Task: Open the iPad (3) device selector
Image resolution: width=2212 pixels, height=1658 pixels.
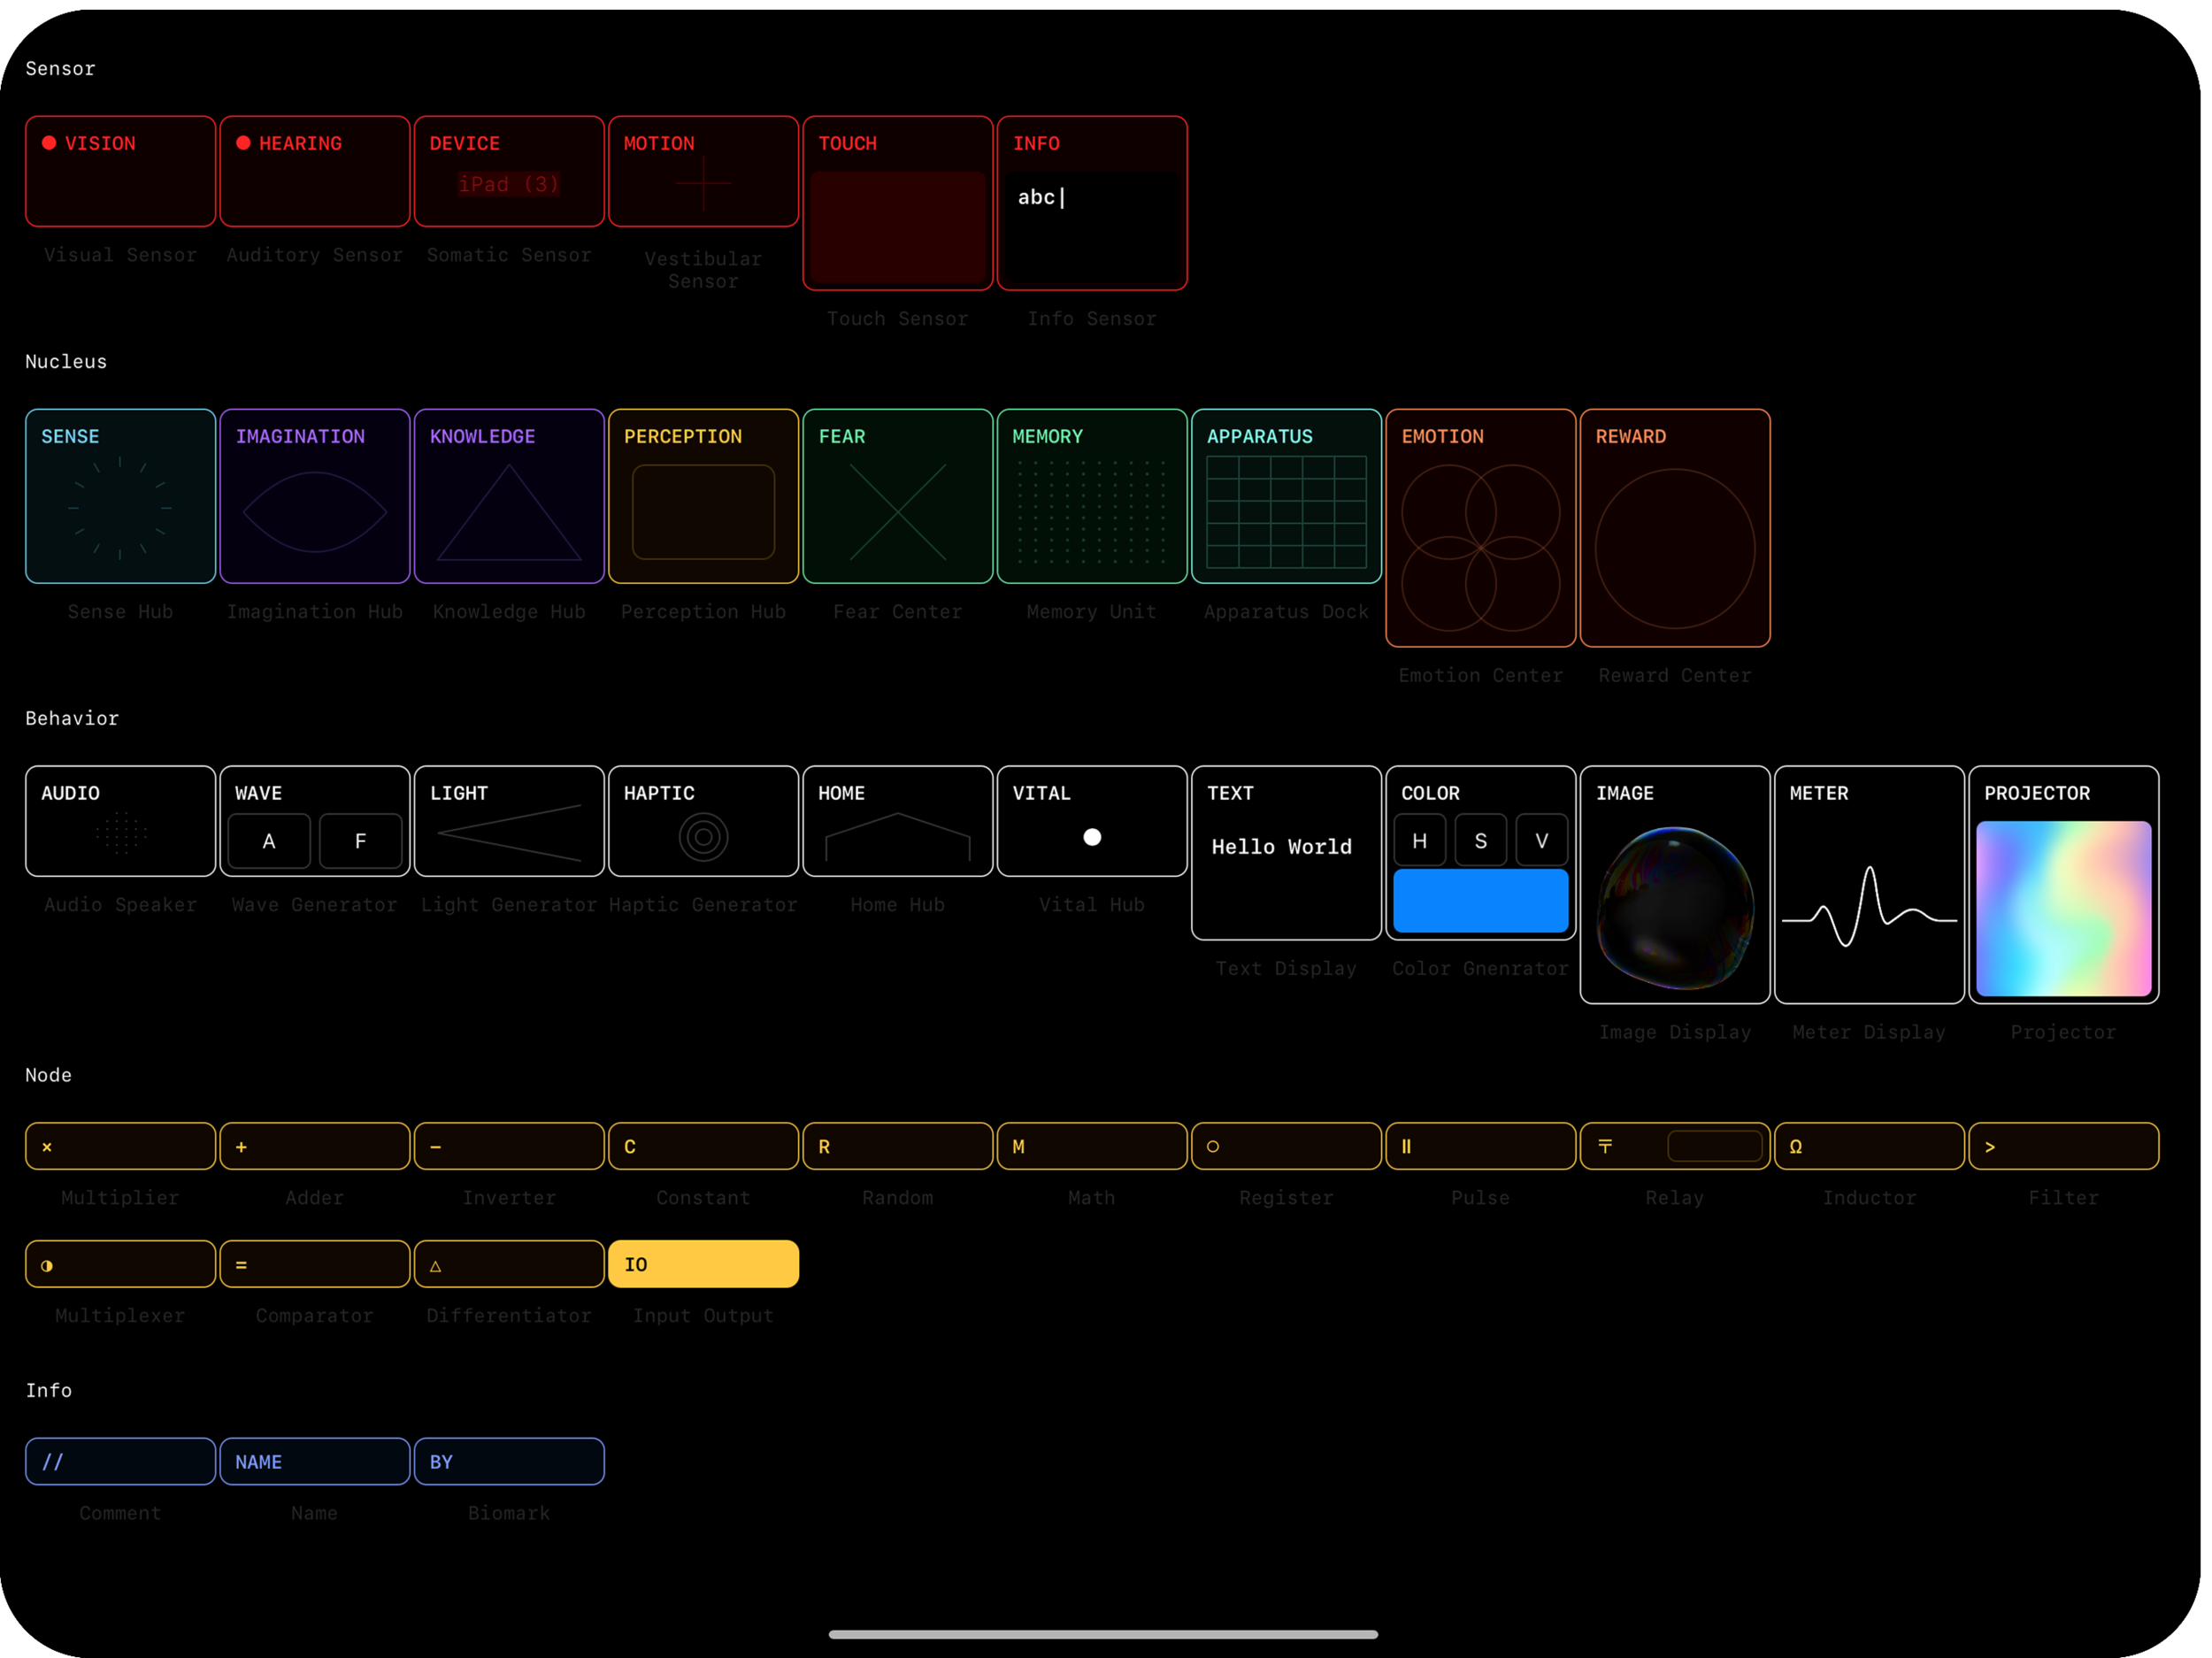Action: [x=508, y=184]
